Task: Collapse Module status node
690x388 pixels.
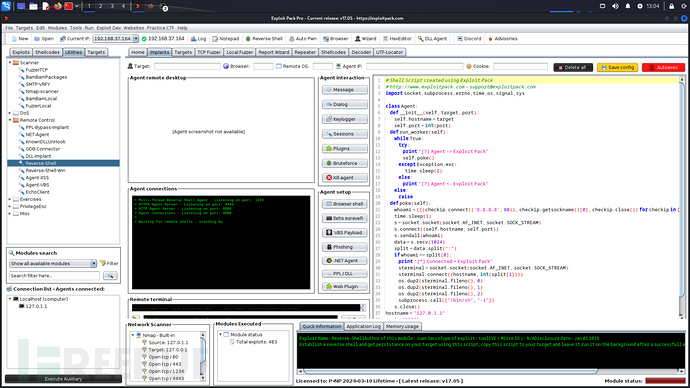Action: [220, 335]
